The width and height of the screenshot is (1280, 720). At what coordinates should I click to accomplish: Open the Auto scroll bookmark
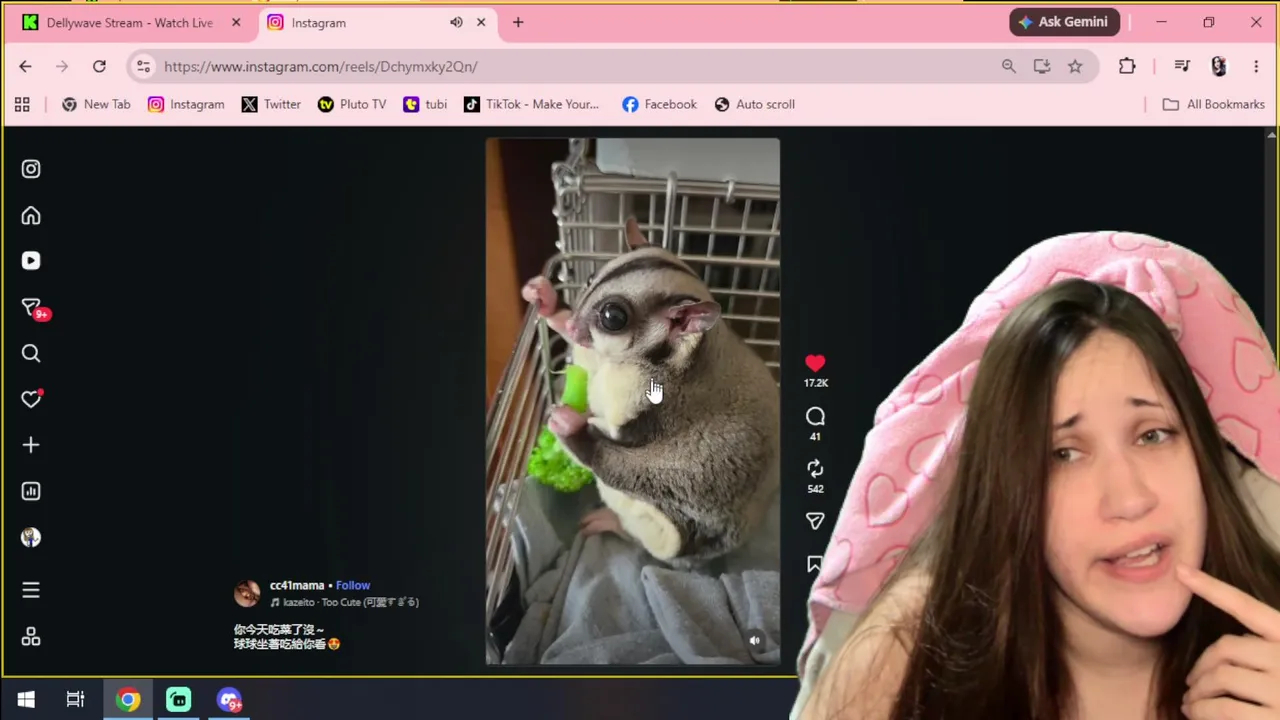pos(755,104)
